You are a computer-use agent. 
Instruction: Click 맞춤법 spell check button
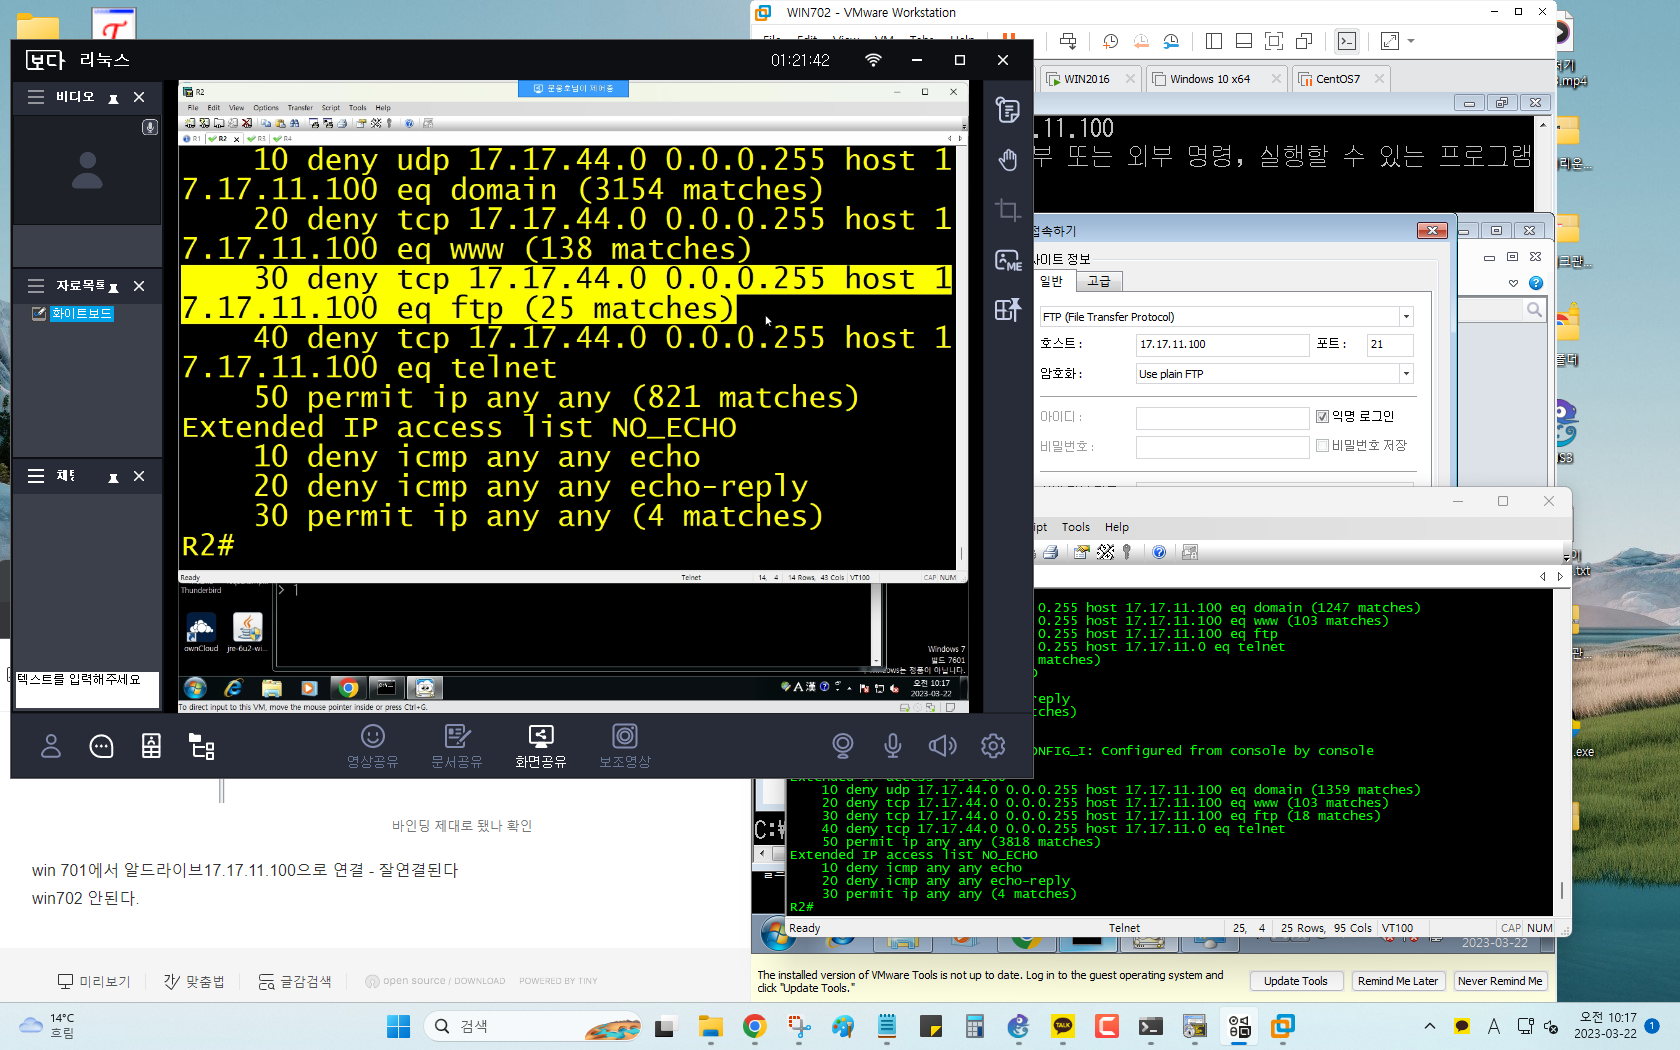[x=194, y=981]
